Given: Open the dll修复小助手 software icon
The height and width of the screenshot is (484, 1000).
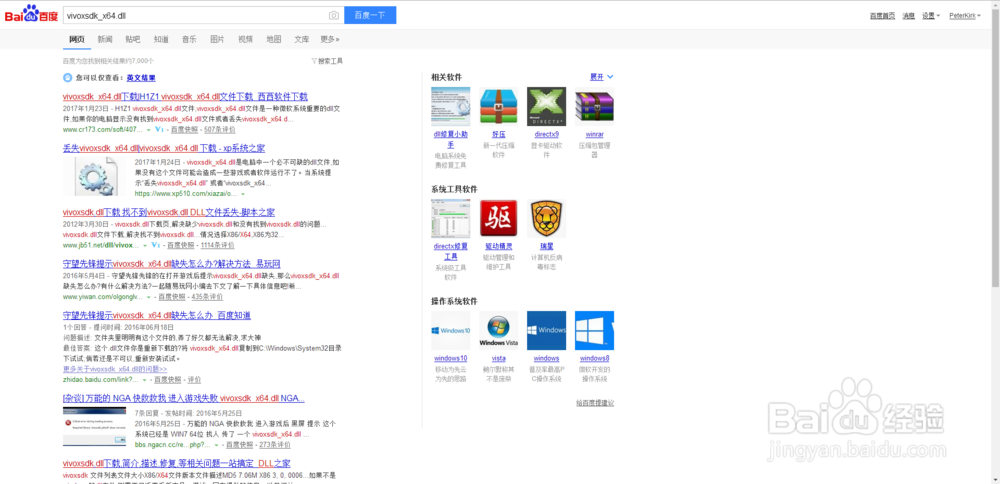Looking at the screenshot, I should click(450, 106).
